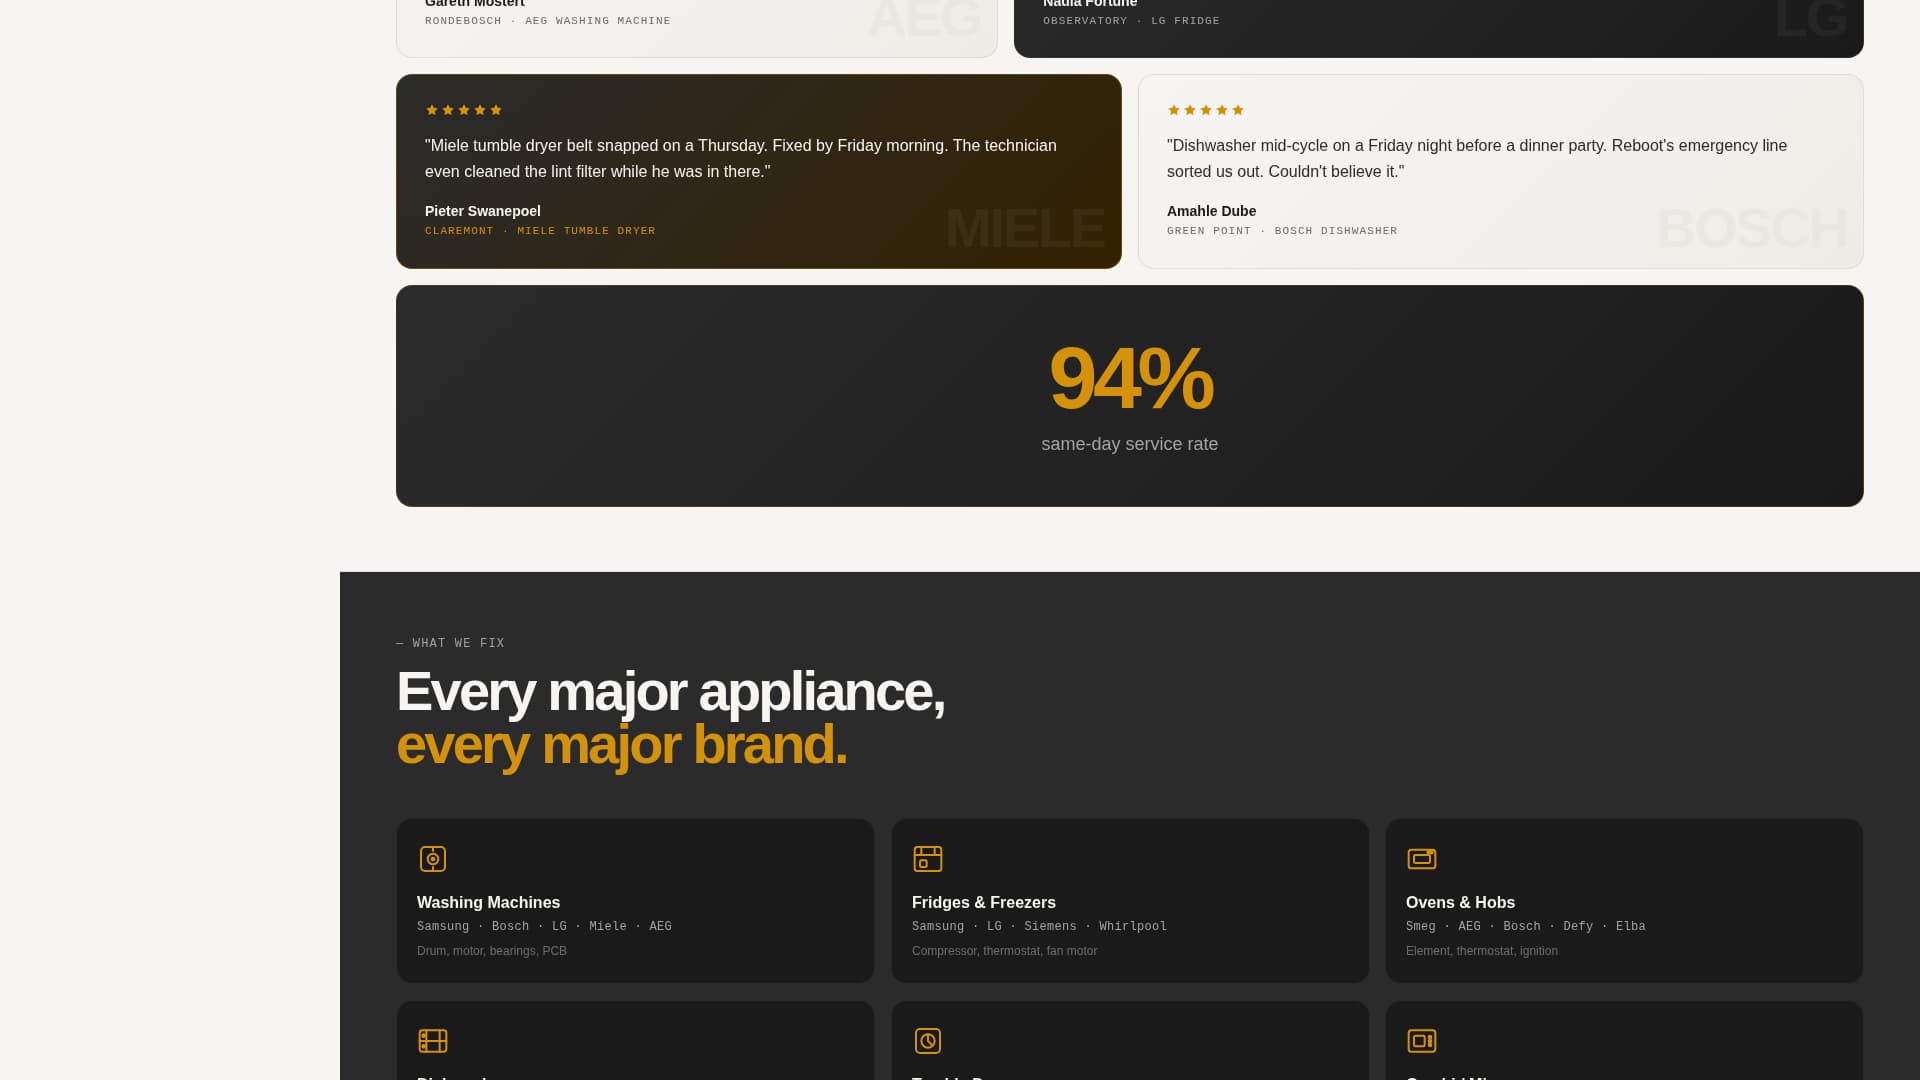
Task: Click CLAREMONT · MIELE TUMBLE DRYER caption
Action: [x=540, y=231]
